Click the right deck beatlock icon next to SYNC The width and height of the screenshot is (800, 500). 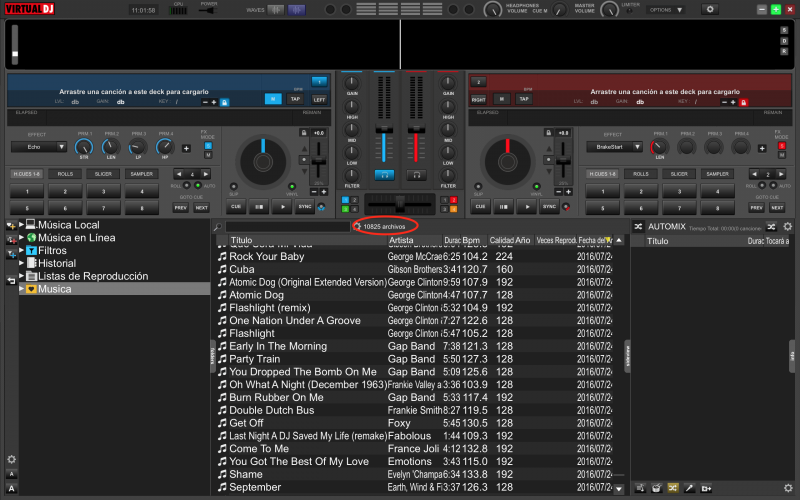pyautogui.click(x=566, y=207)
